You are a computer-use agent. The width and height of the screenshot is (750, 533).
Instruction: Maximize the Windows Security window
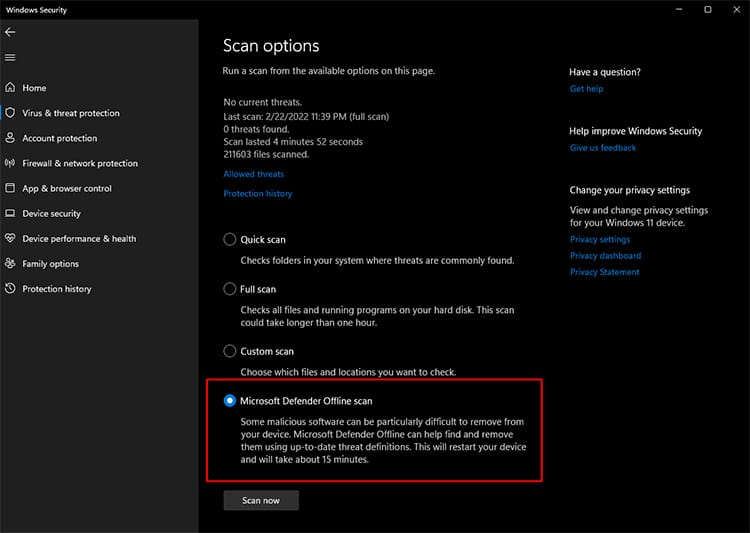tap(708, 10)
